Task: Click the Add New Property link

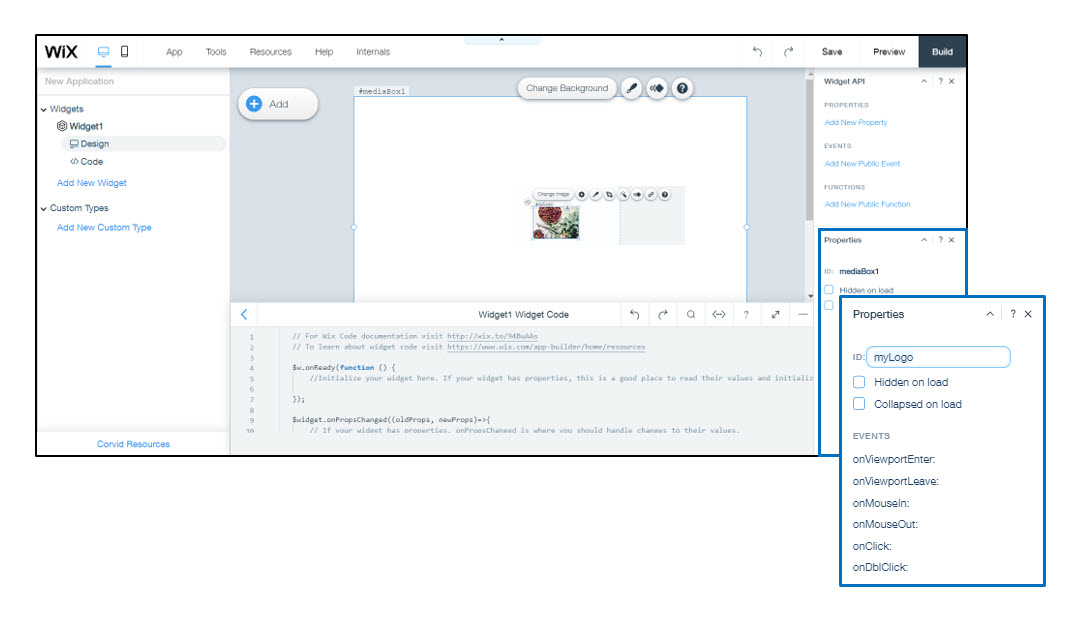Action: (x=855, y=122)
